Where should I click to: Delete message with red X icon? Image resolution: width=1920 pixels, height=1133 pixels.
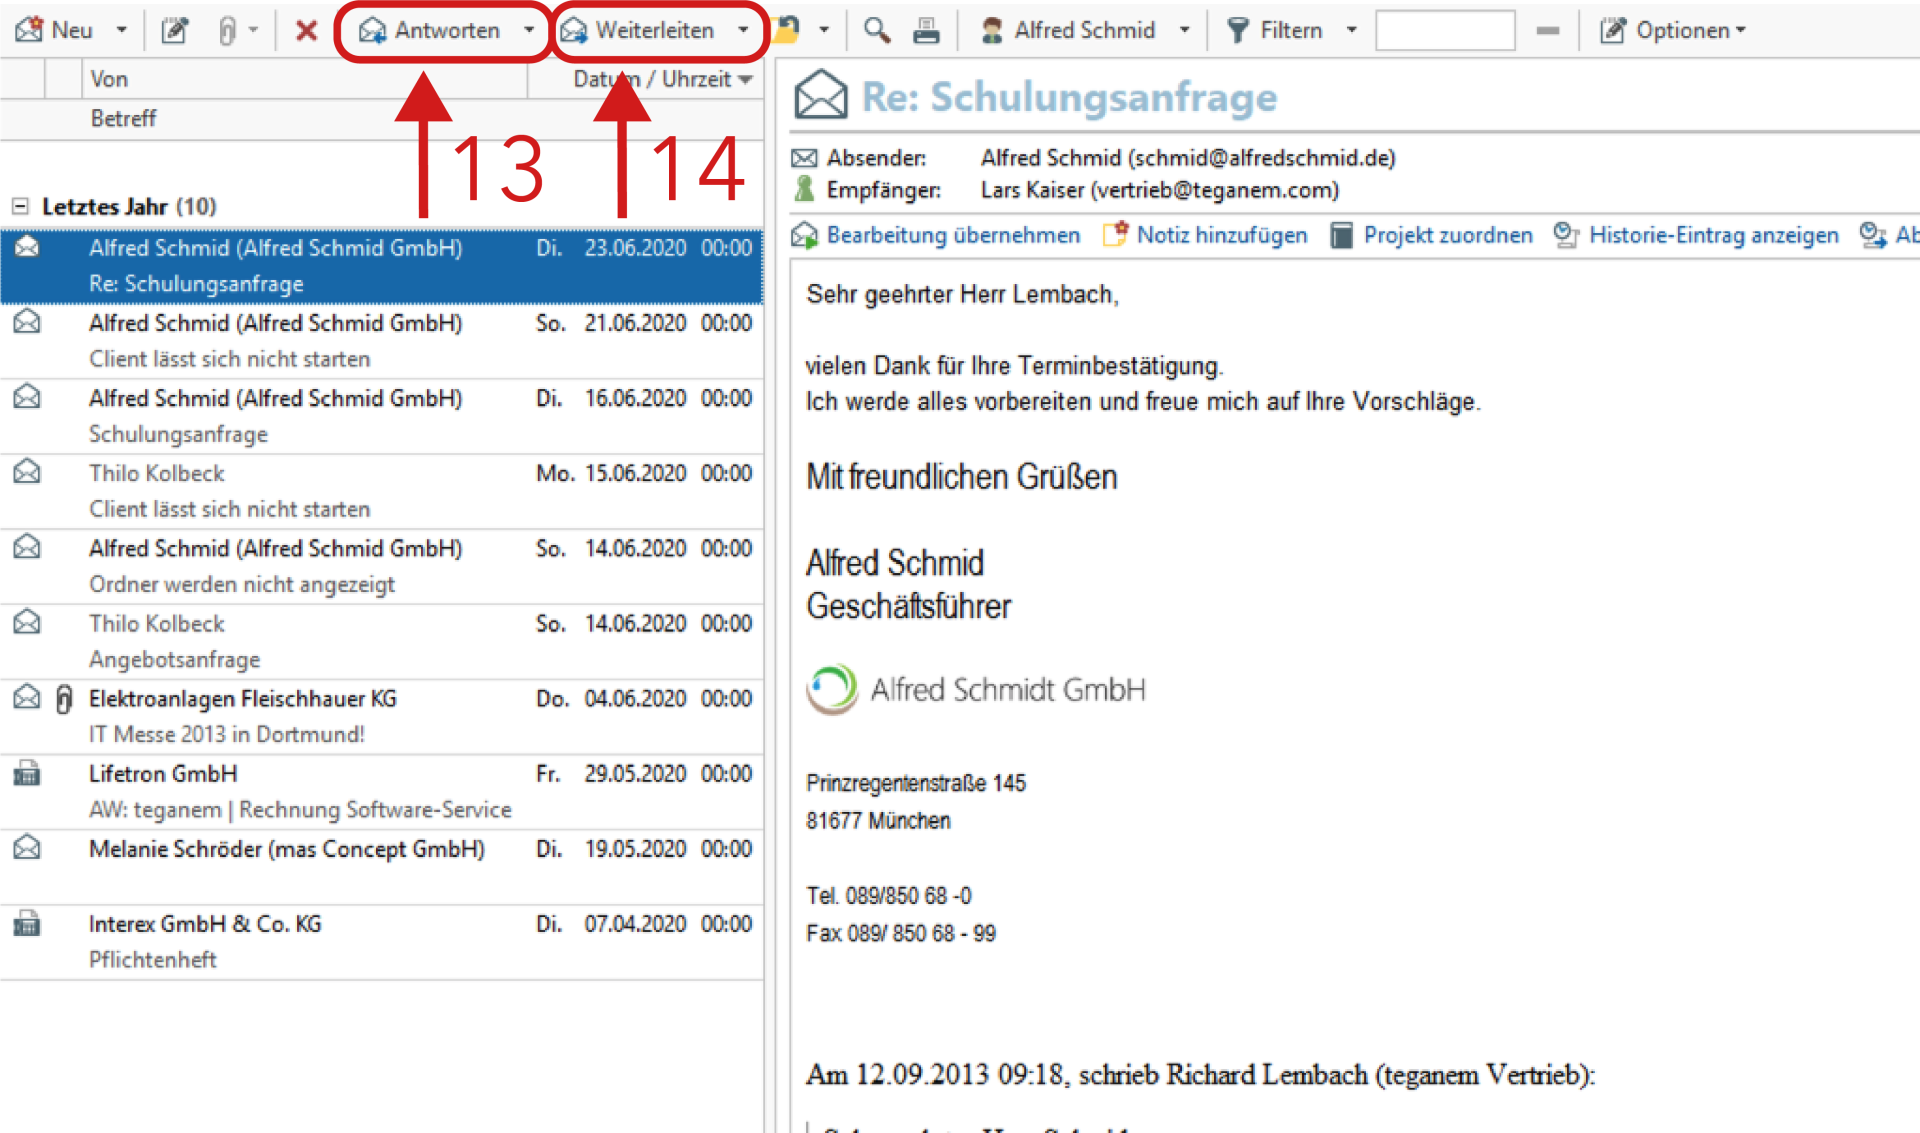306,31
